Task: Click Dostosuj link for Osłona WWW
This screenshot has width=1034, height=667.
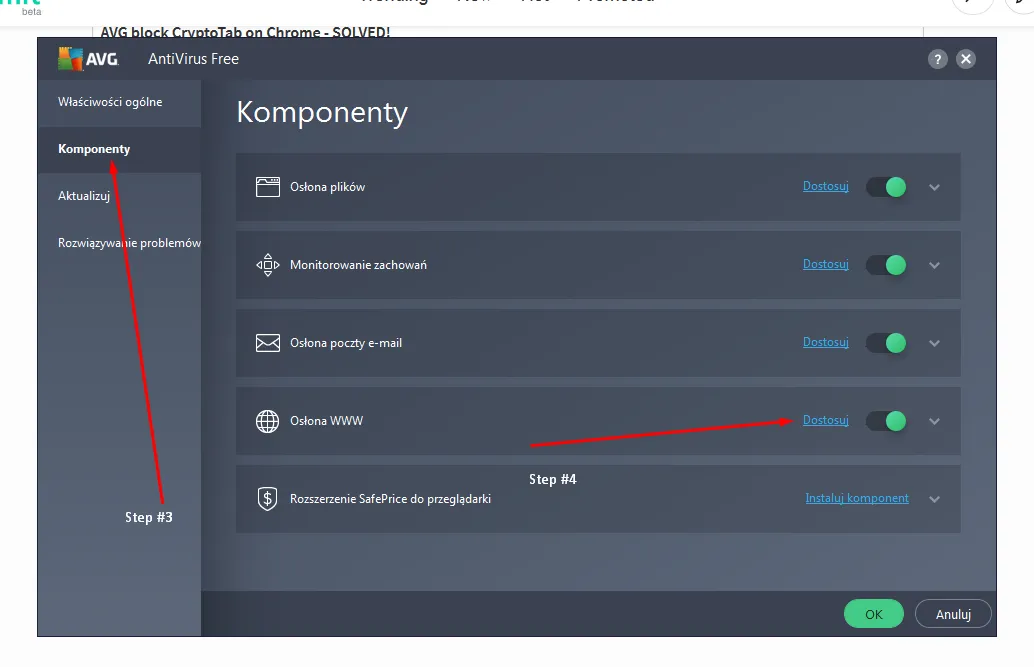Action: 826,420
